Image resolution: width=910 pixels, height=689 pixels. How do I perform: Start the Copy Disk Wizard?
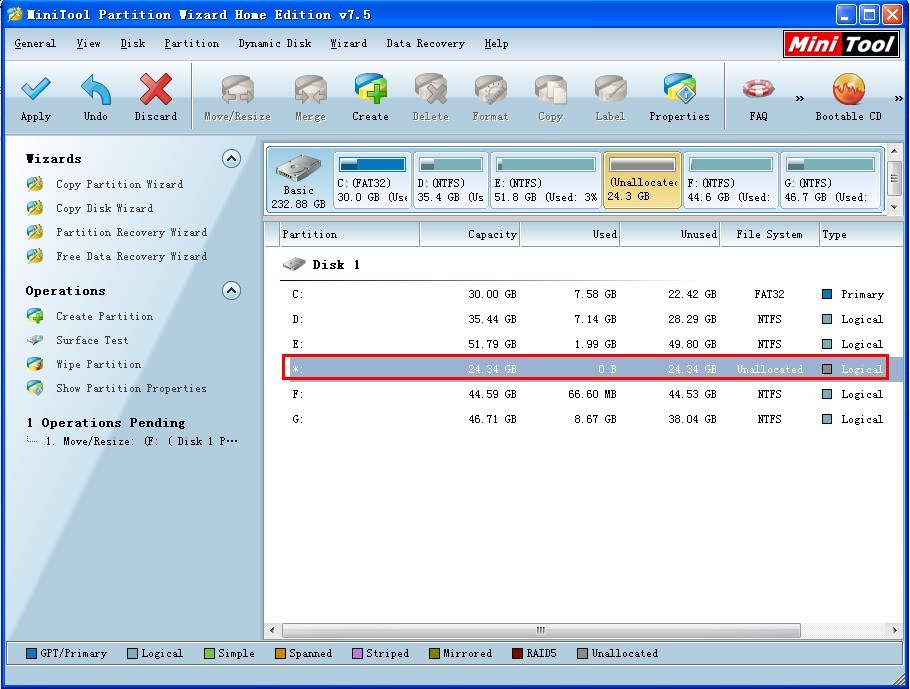104,208
